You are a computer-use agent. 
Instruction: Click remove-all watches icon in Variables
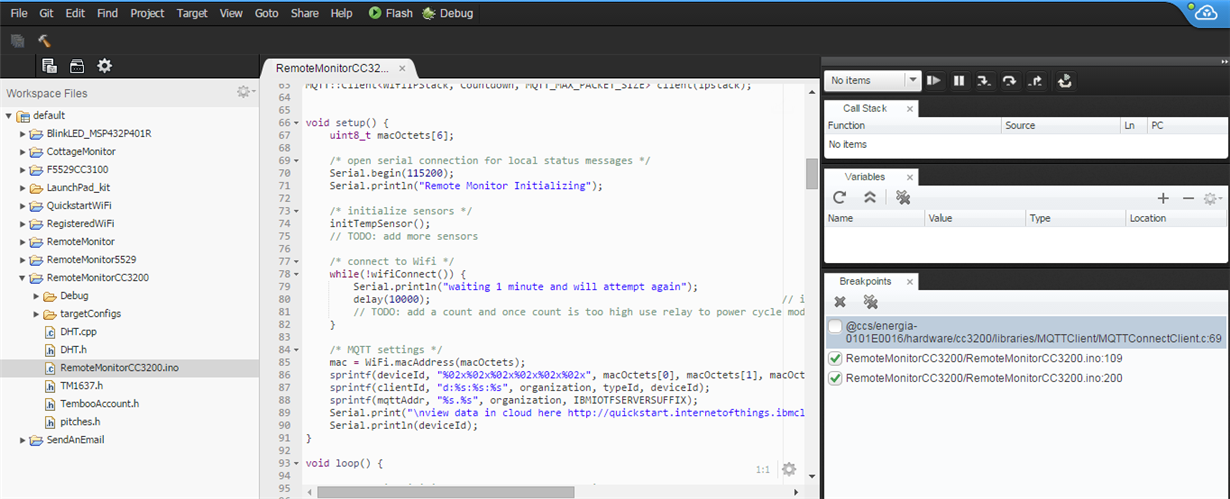(902, 198)
